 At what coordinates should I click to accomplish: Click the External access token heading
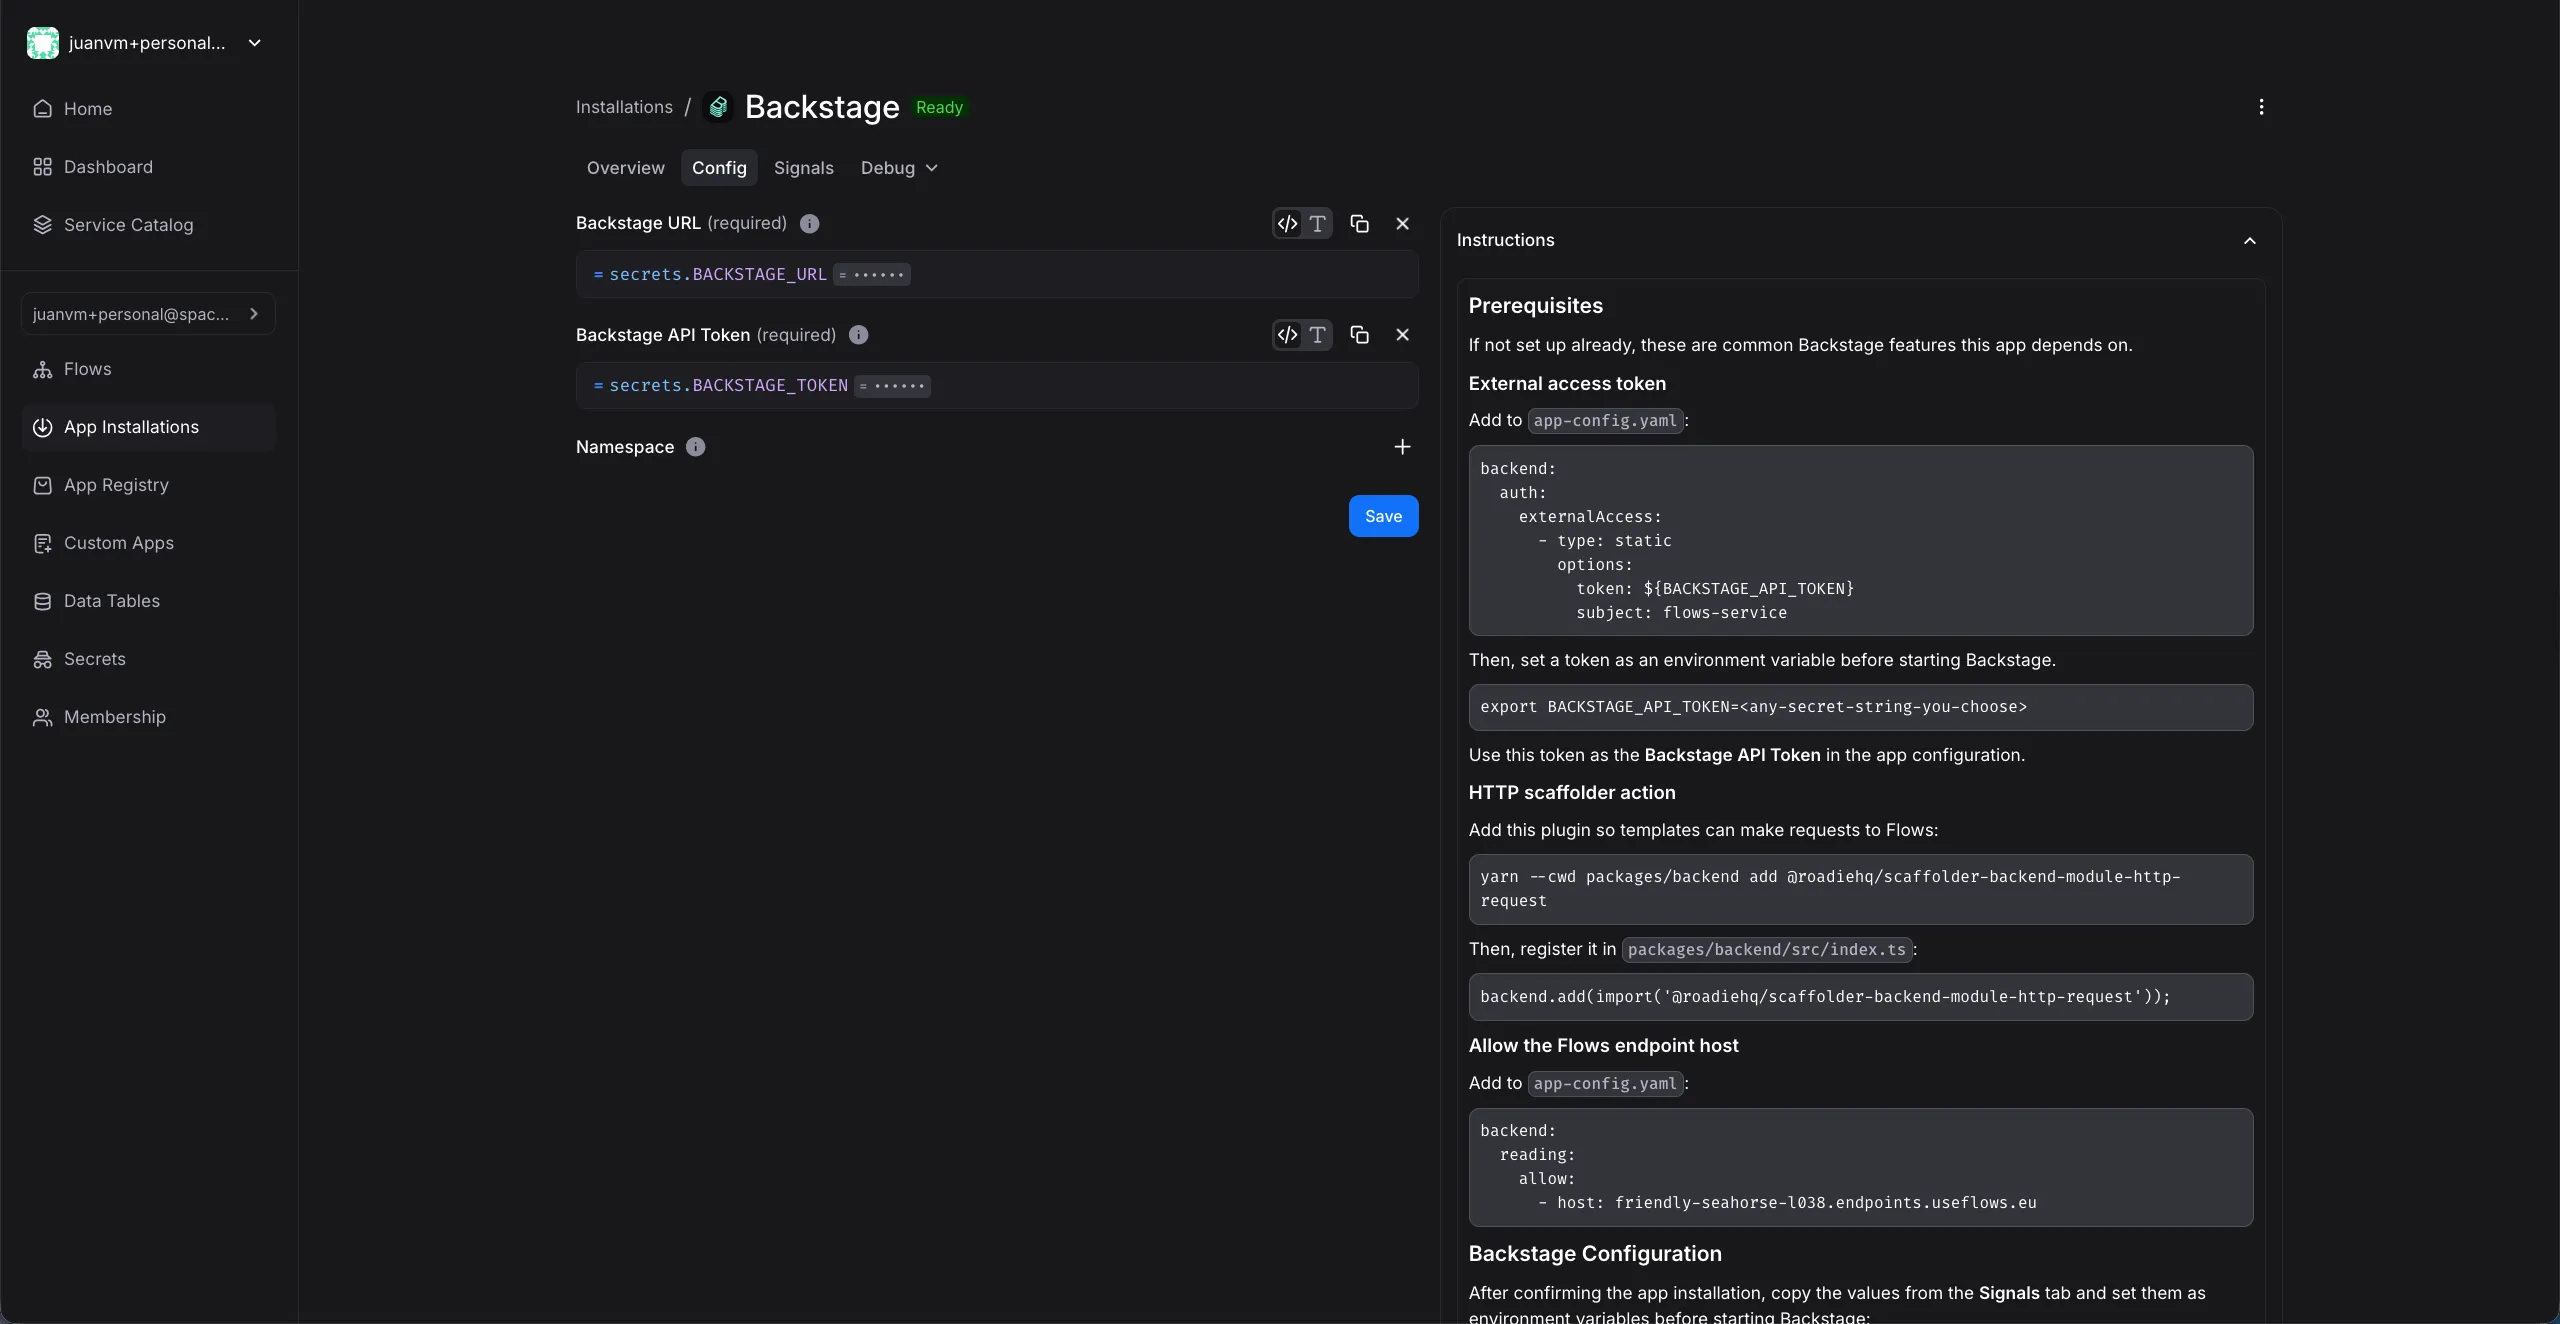(x=1567, y=384)
